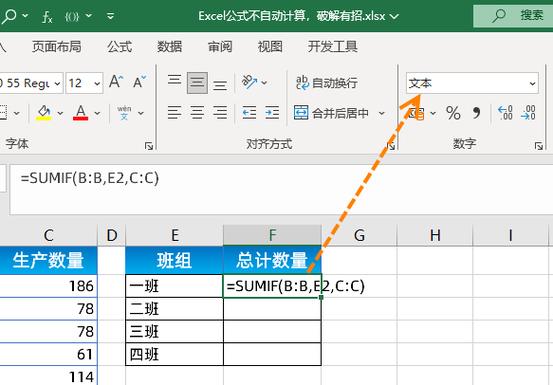Screen dimensions: 553x385
Task: Open the font size 12 dropdown
Action: tap(97, 84)
